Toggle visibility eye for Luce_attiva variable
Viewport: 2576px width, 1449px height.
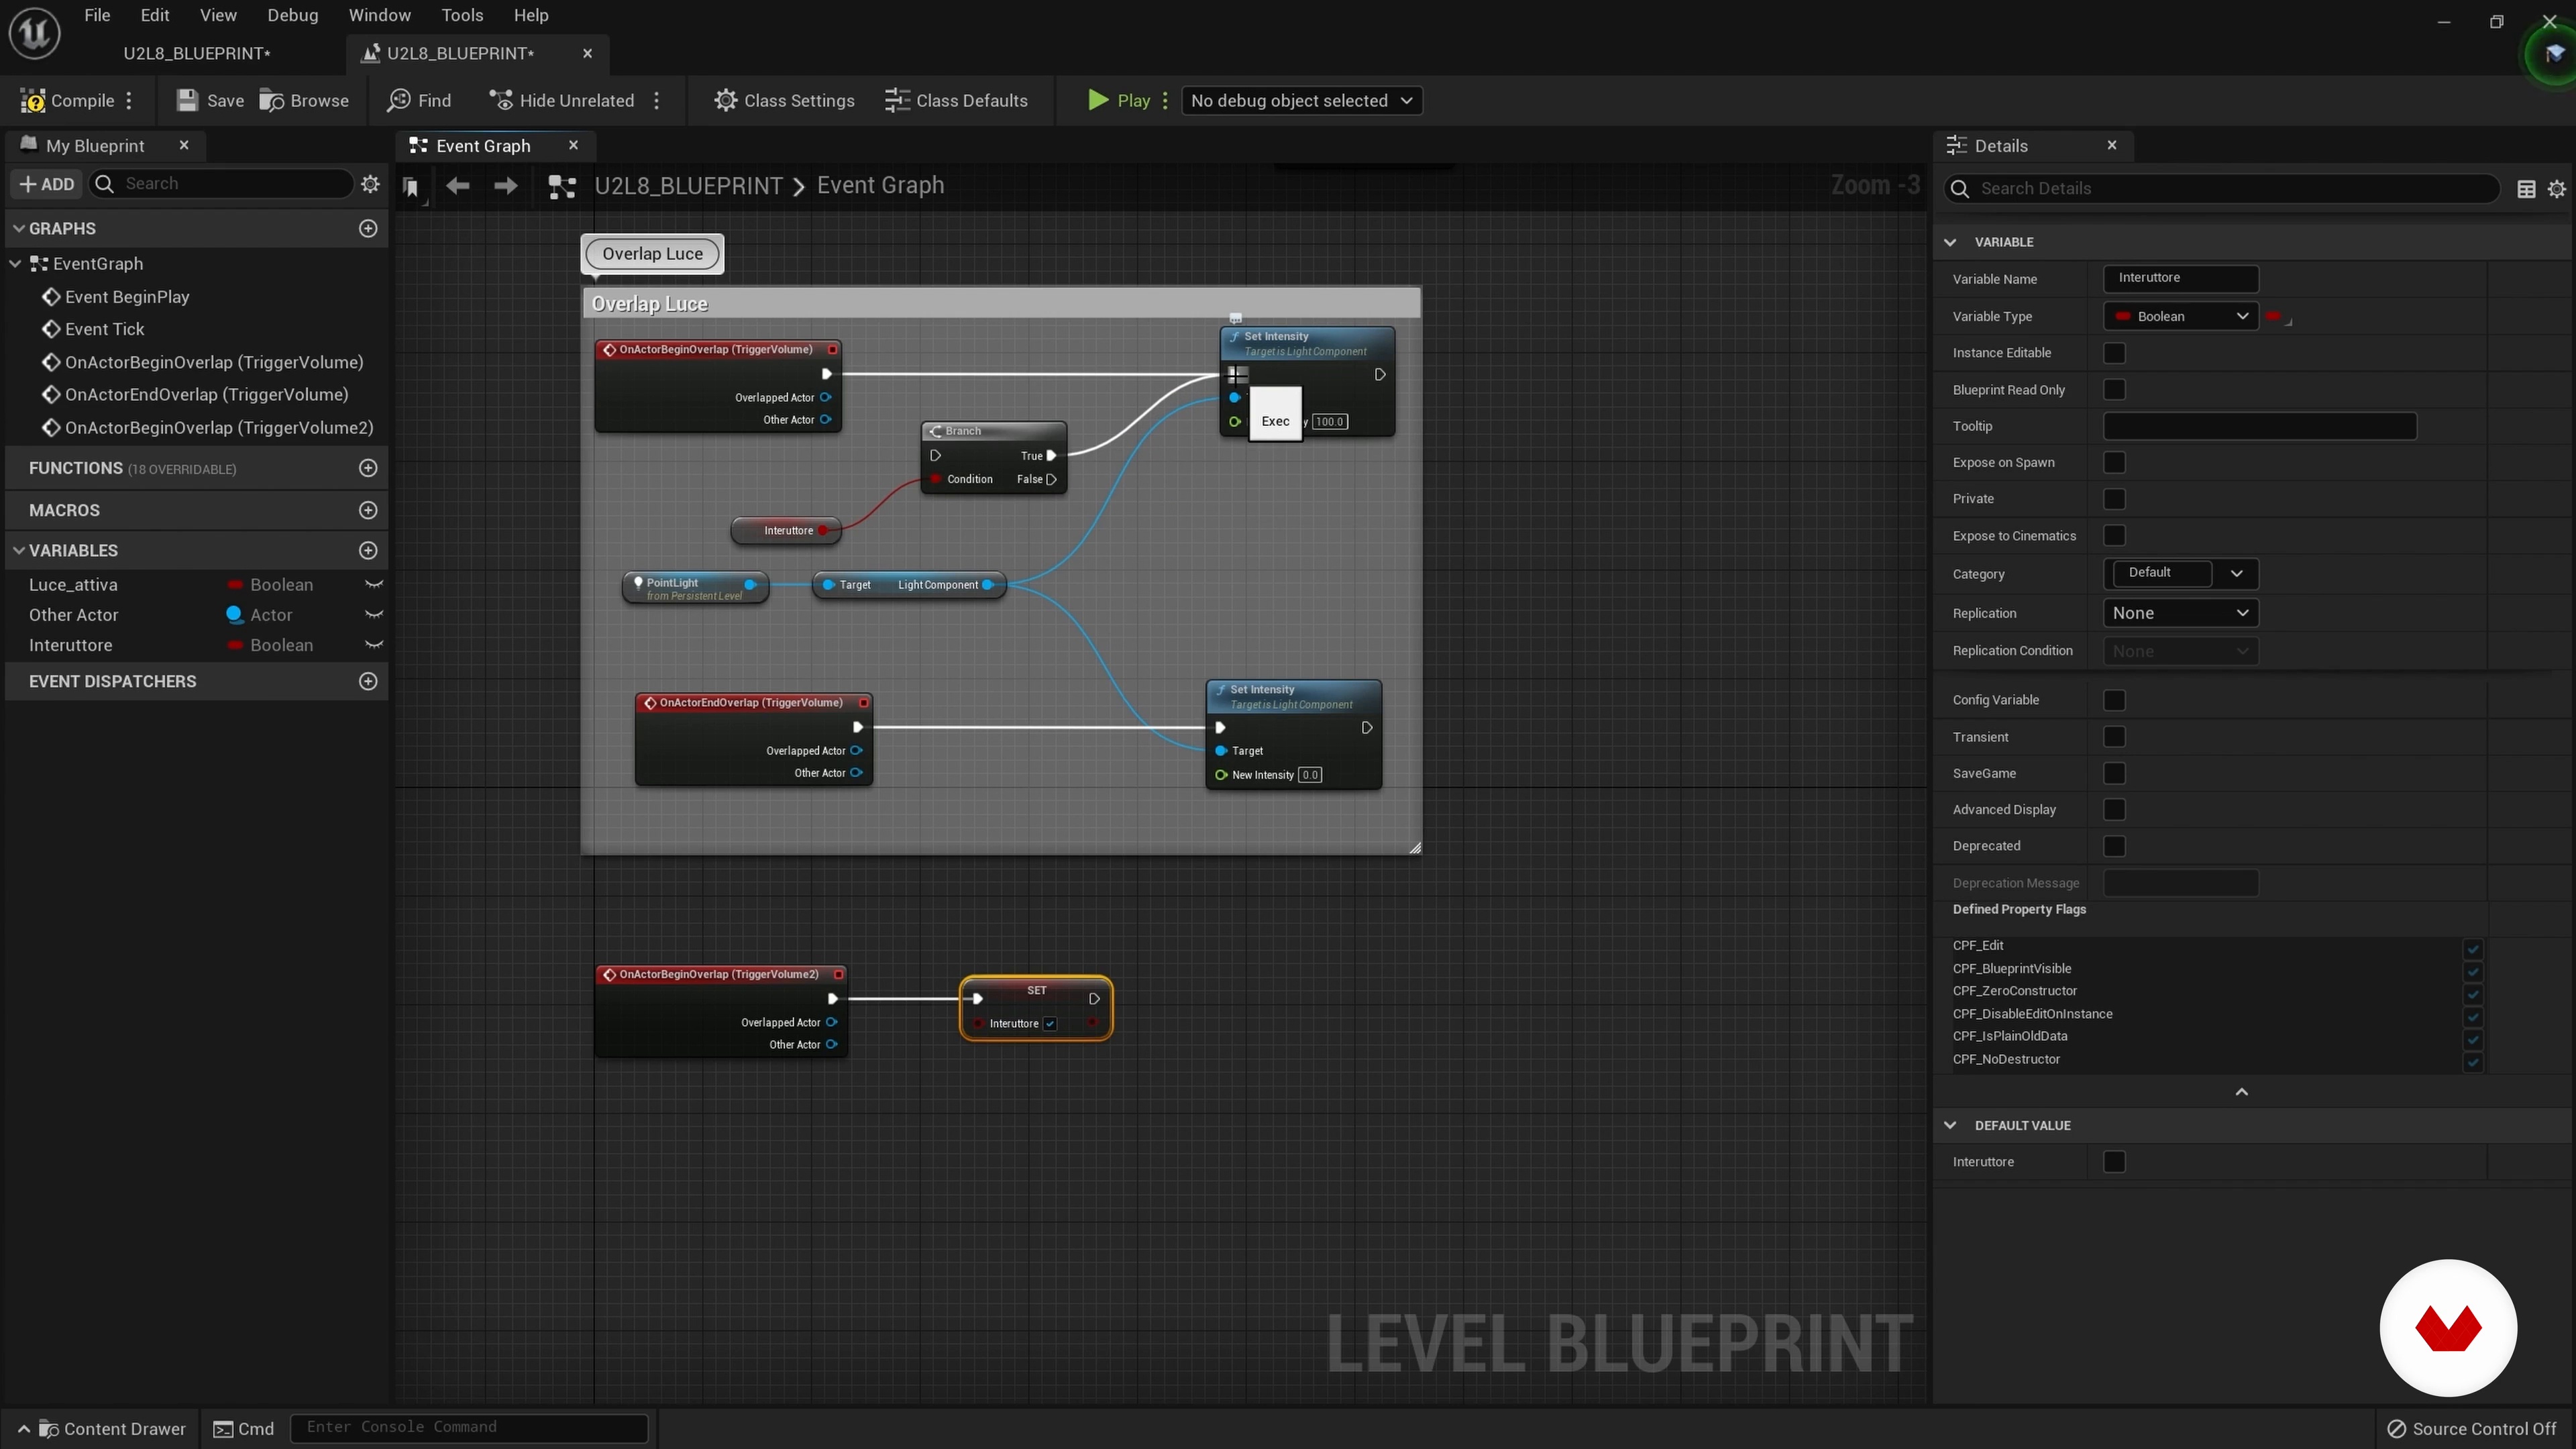click(374, 585)
